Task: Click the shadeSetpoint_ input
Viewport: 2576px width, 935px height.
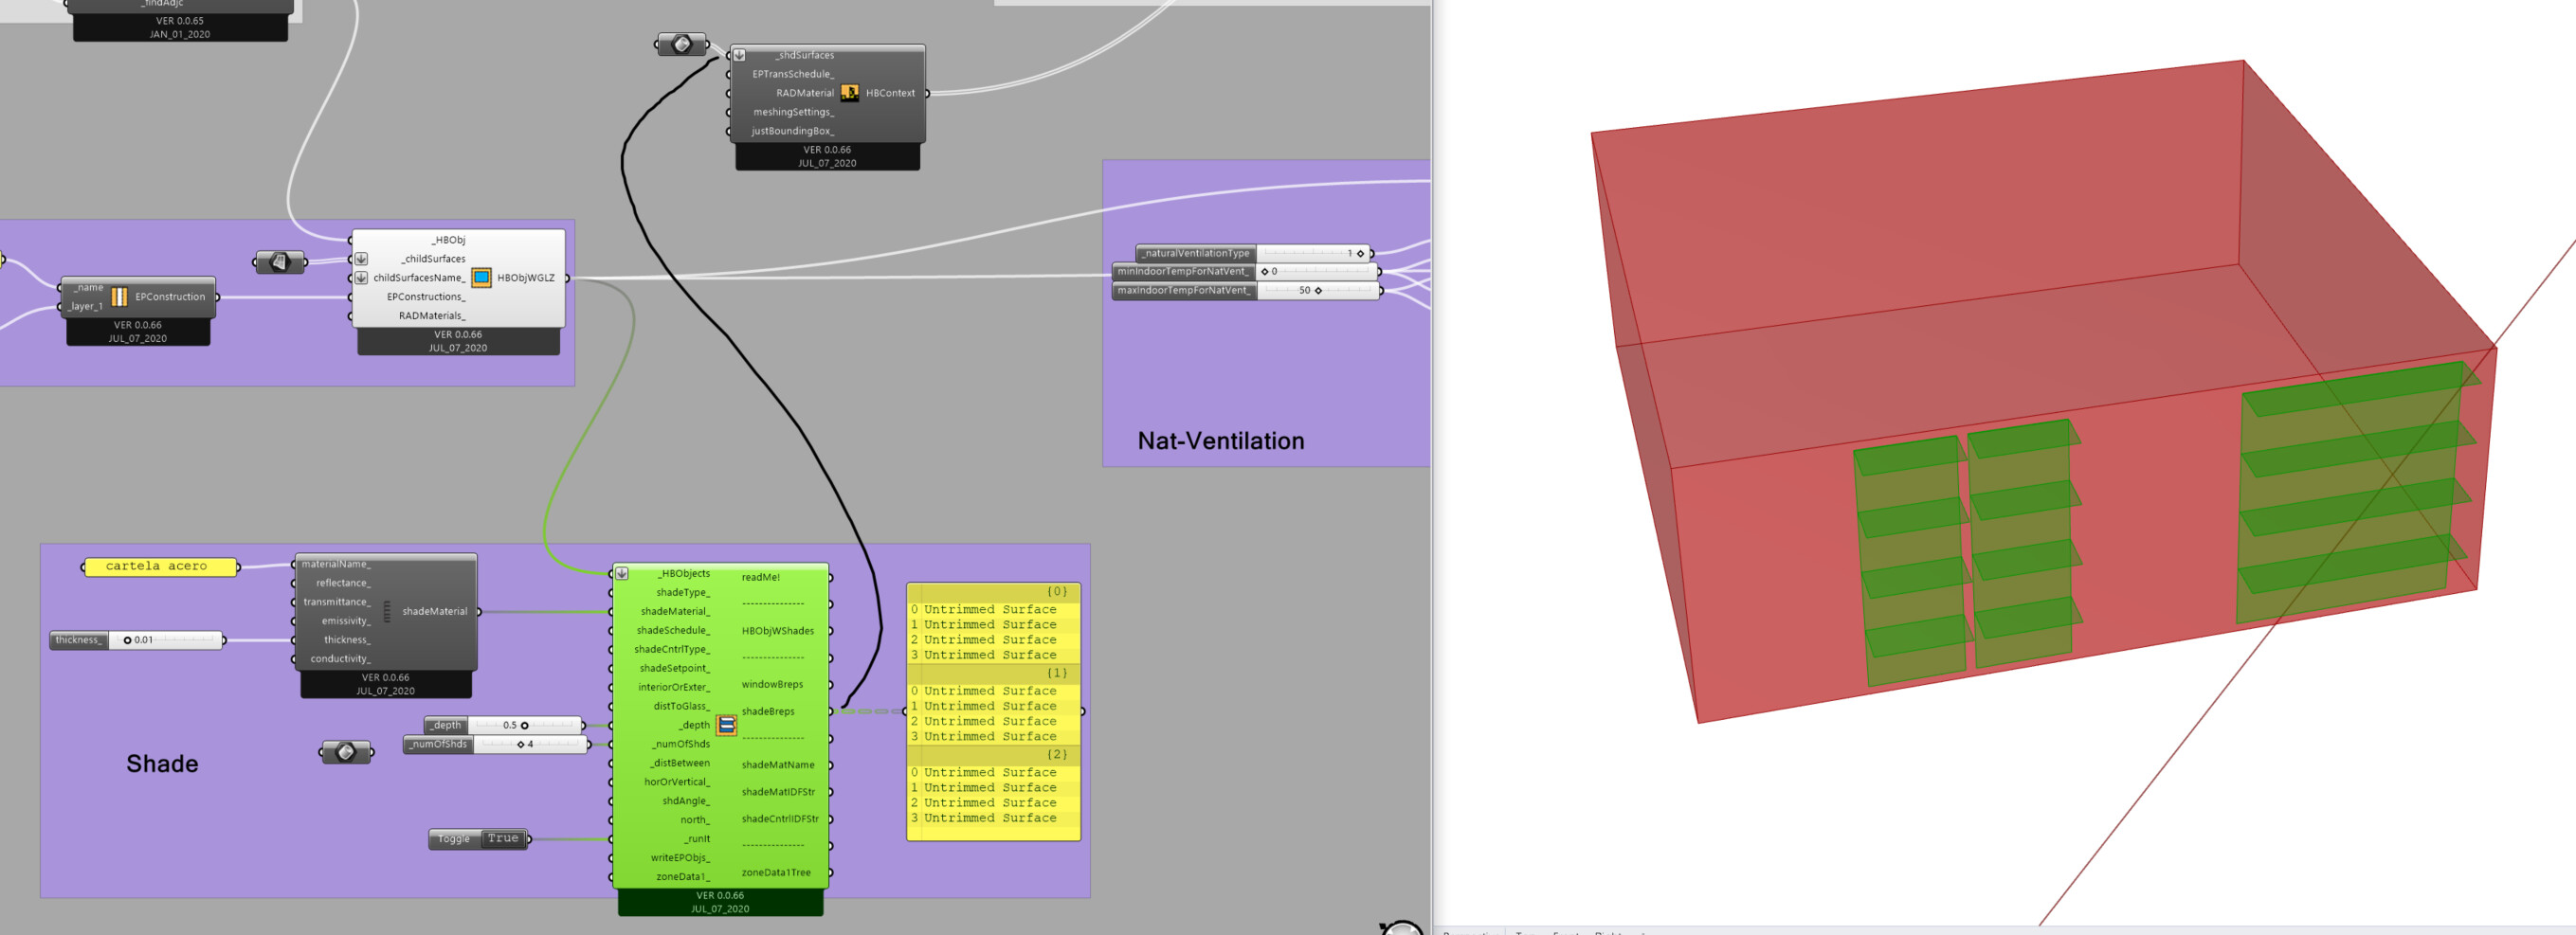Action: pyautogui.click(x=675, y=669)
